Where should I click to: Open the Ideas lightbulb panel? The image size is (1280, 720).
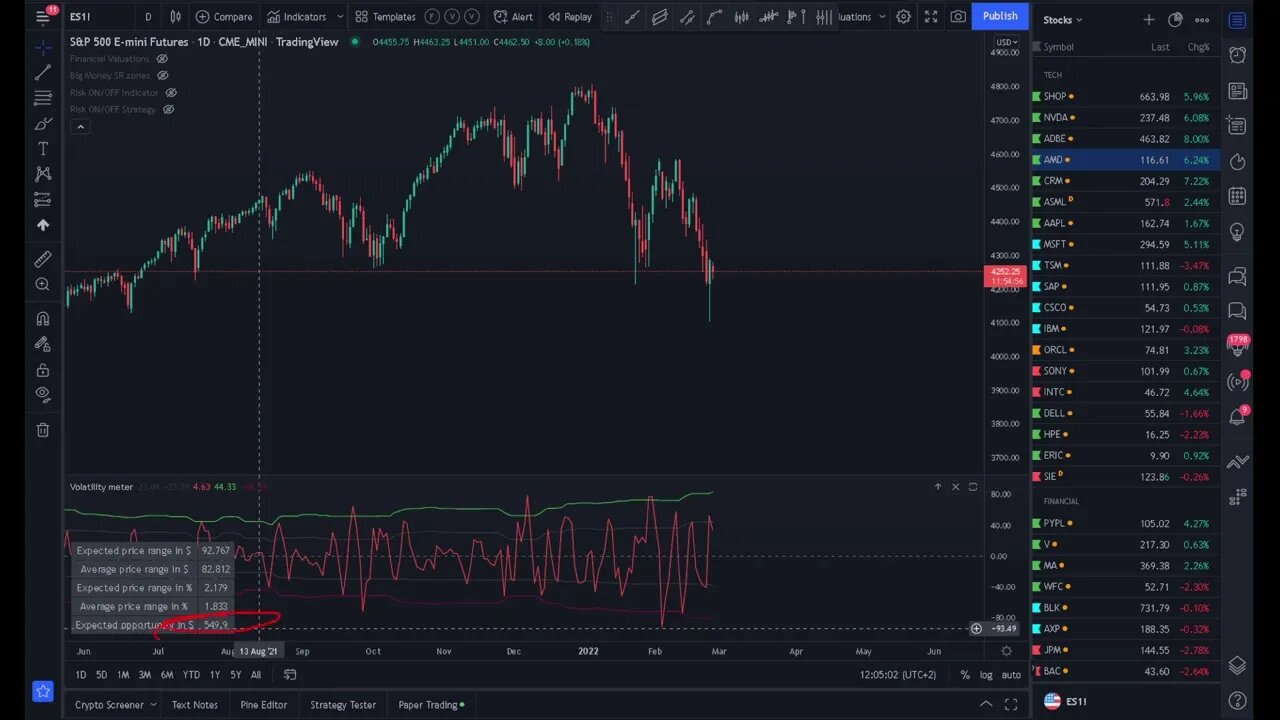coord(1238,233)
